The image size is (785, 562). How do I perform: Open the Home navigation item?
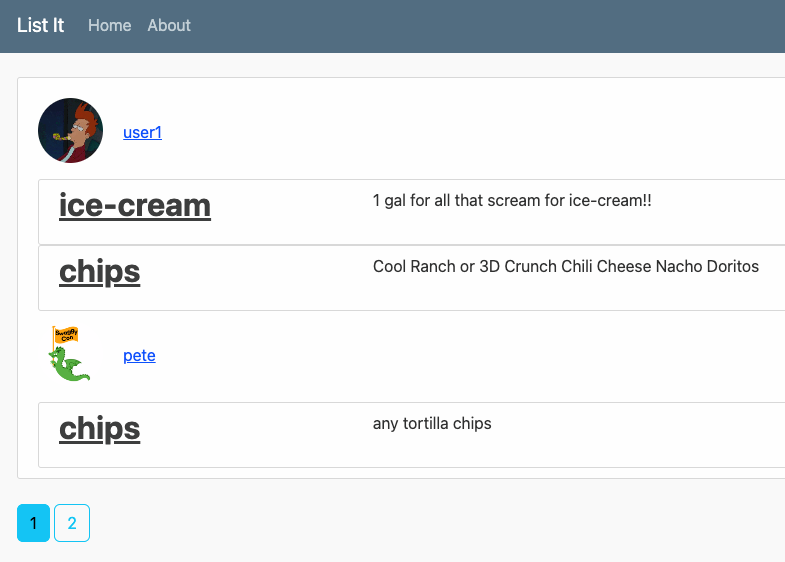pyautogui.click(x=110, y=26)
